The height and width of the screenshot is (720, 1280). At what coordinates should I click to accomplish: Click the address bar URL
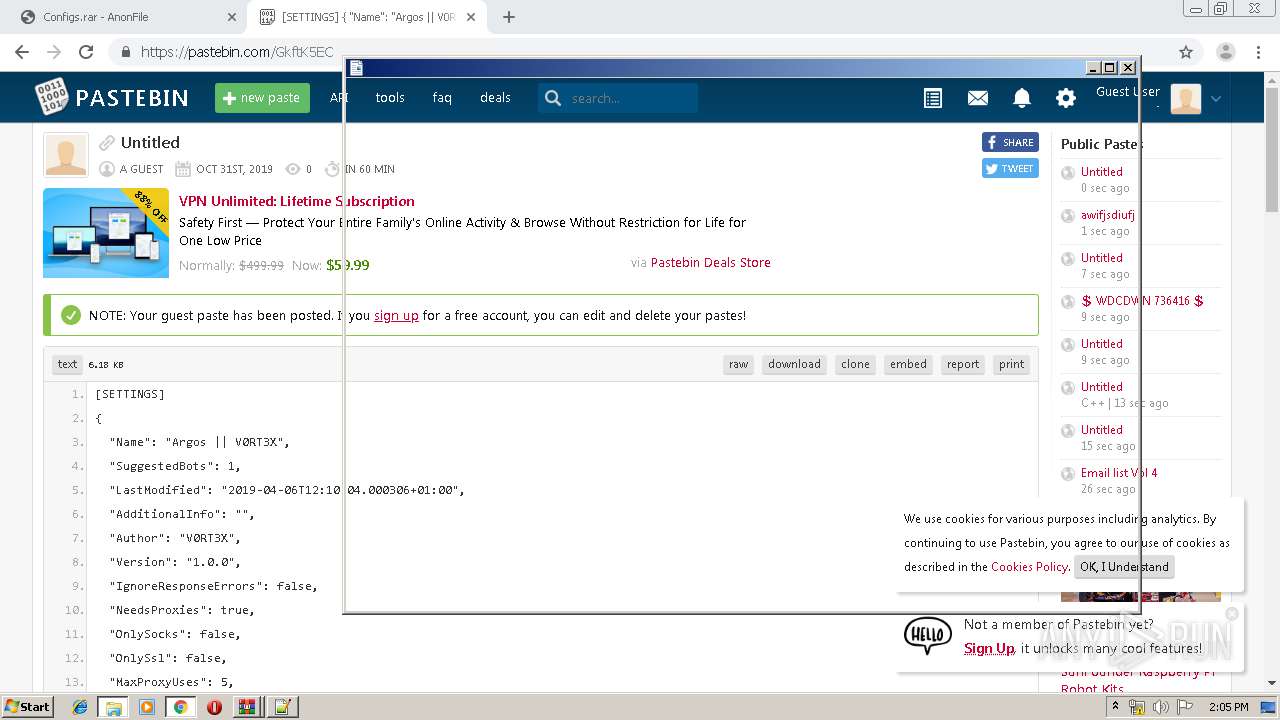(237, 52)
